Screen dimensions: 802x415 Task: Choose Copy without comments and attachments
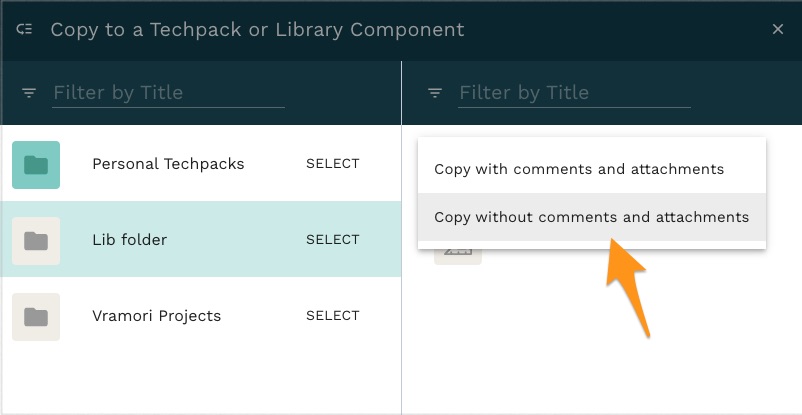pos(592,217)
